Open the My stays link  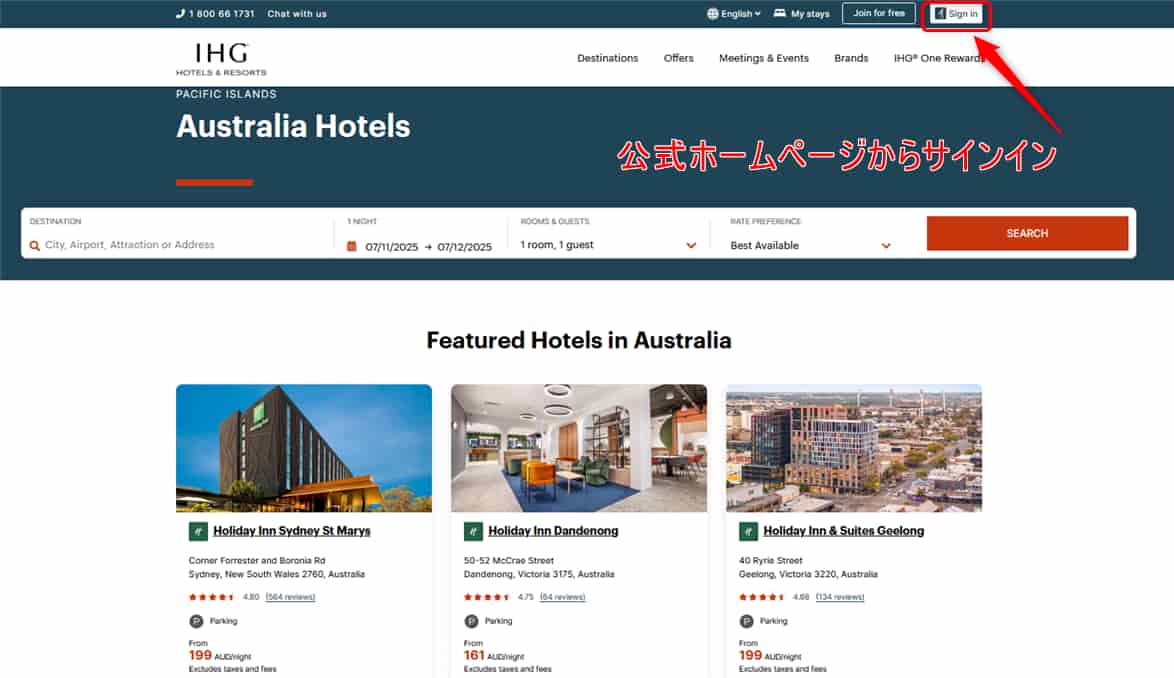click(x=810, y=13)
